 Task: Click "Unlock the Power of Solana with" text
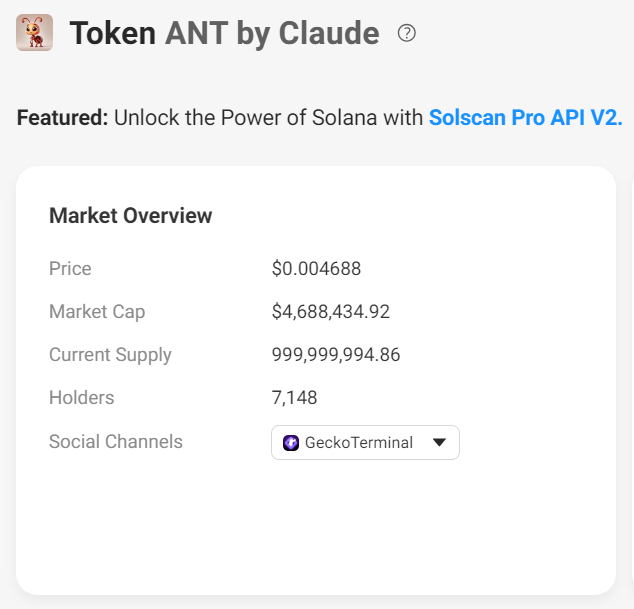268,117
